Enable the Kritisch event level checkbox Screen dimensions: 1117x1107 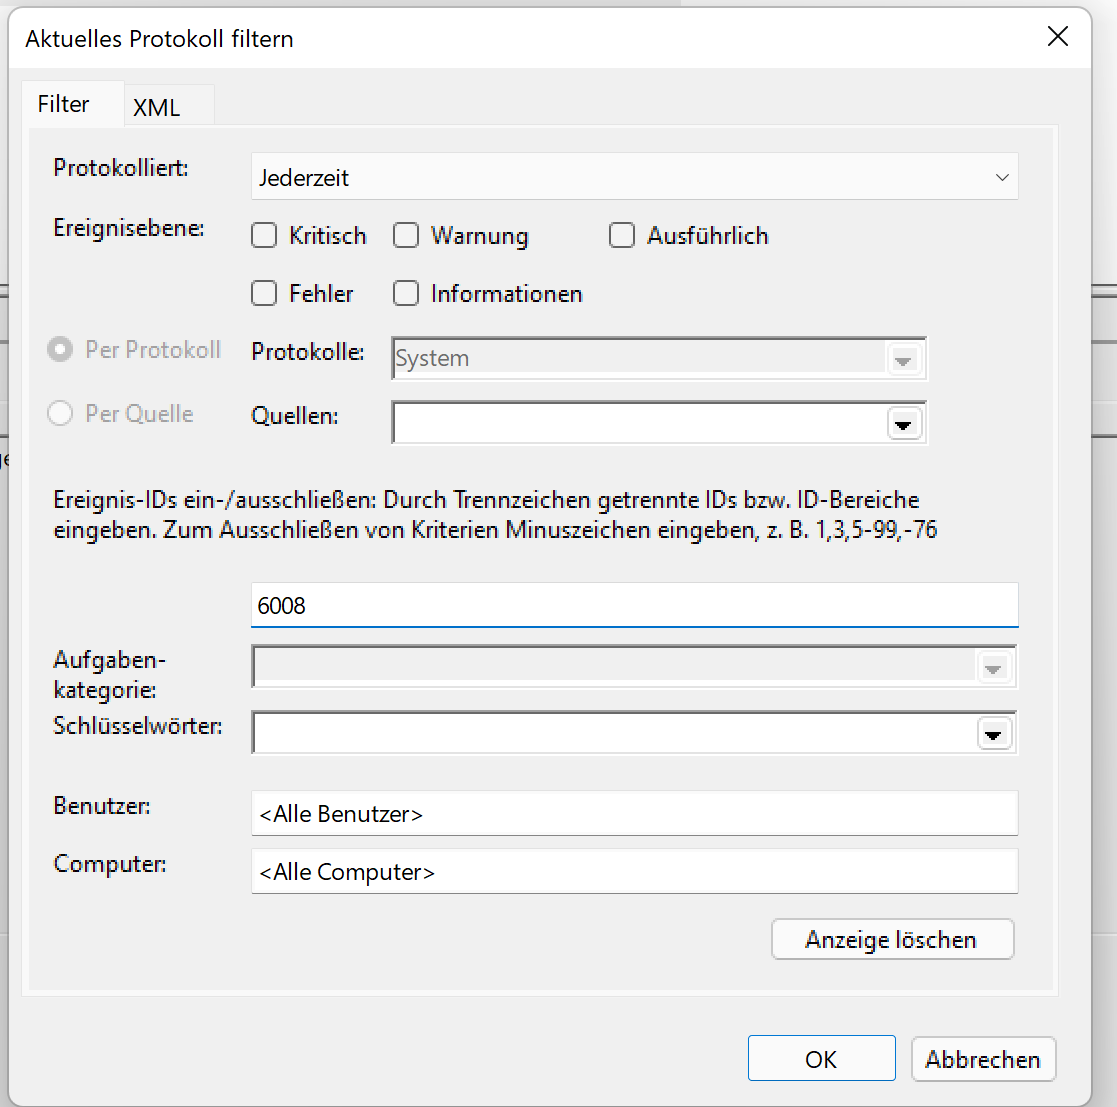(x=264, y=236)
